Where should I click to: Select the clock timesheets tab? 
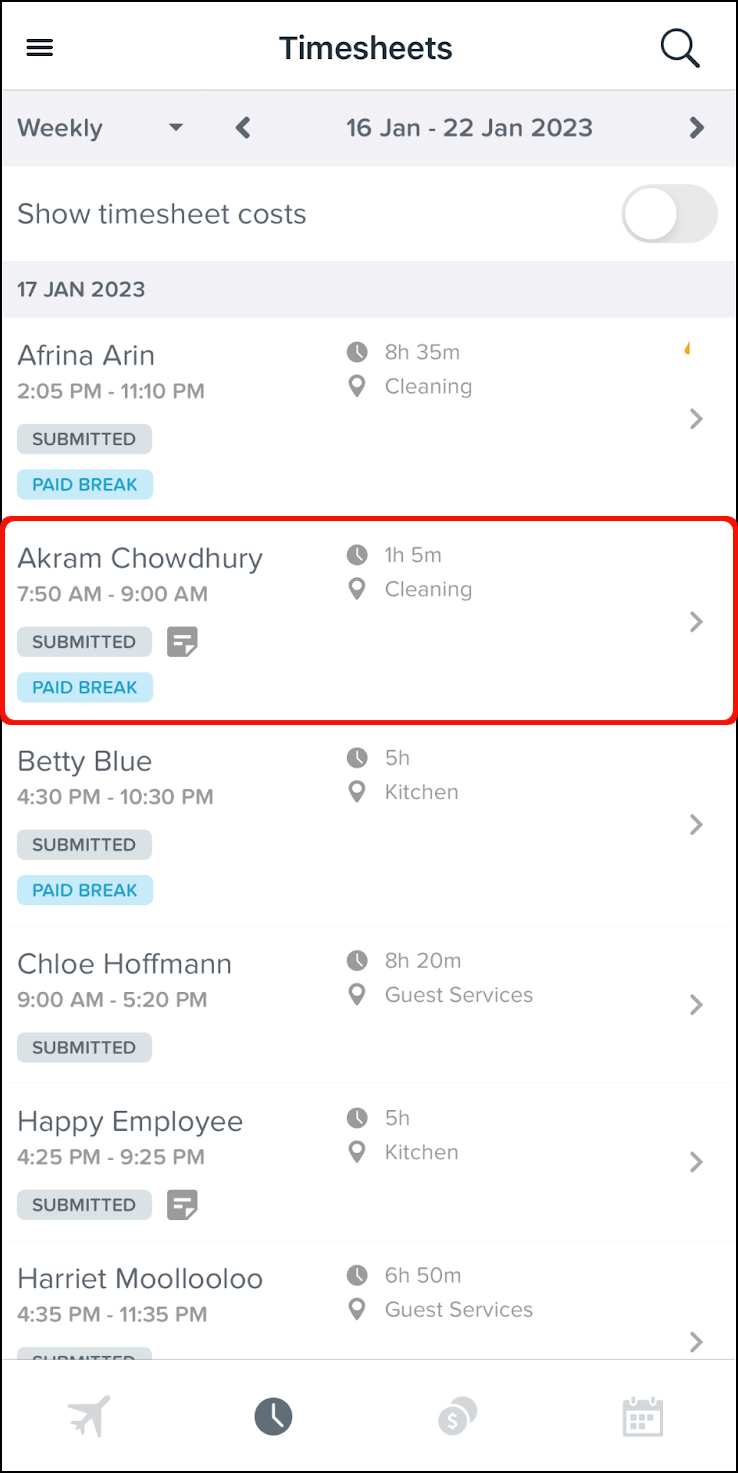point(273,1416)
